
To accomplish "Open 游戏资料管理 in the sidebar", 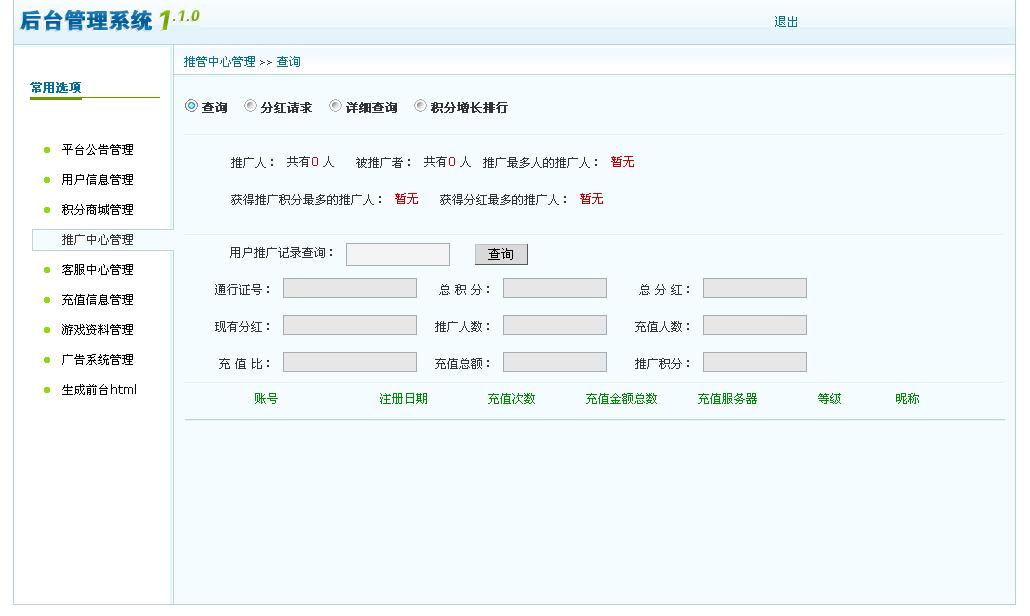I will pos(97,330).
